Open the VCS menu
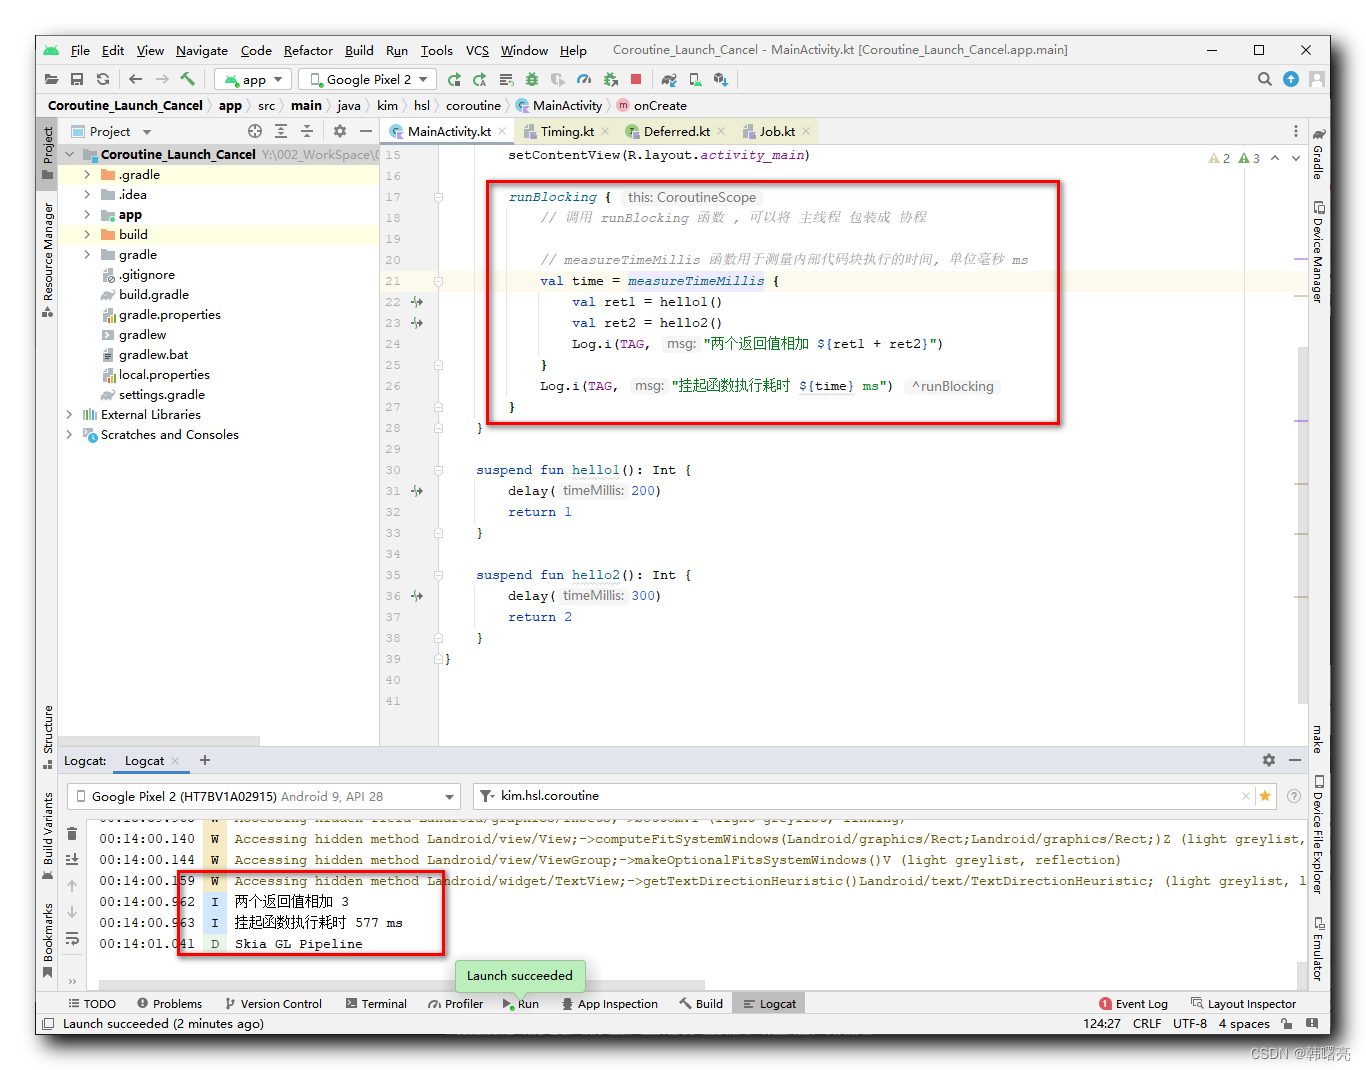Viewport: 1366px width, 1070px height. [477, 50]
